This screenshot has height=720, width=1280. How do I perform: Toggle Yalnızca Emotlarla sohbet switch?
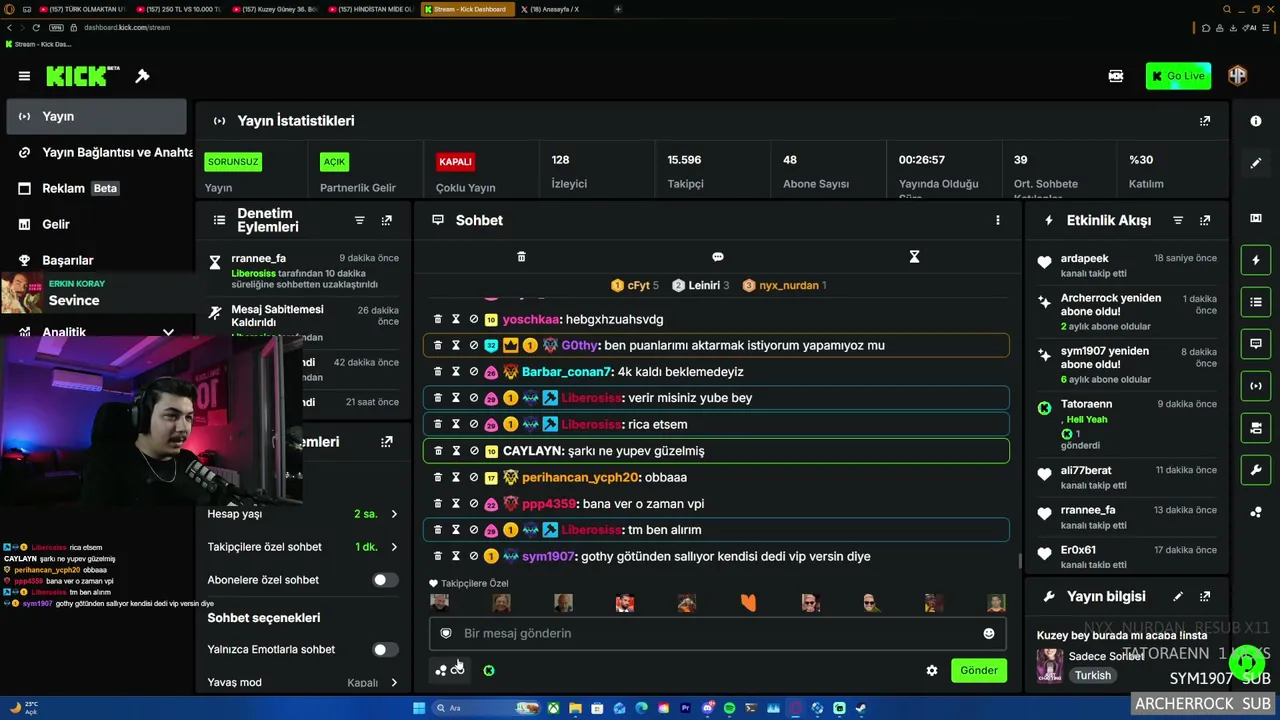tap(385, 650)
